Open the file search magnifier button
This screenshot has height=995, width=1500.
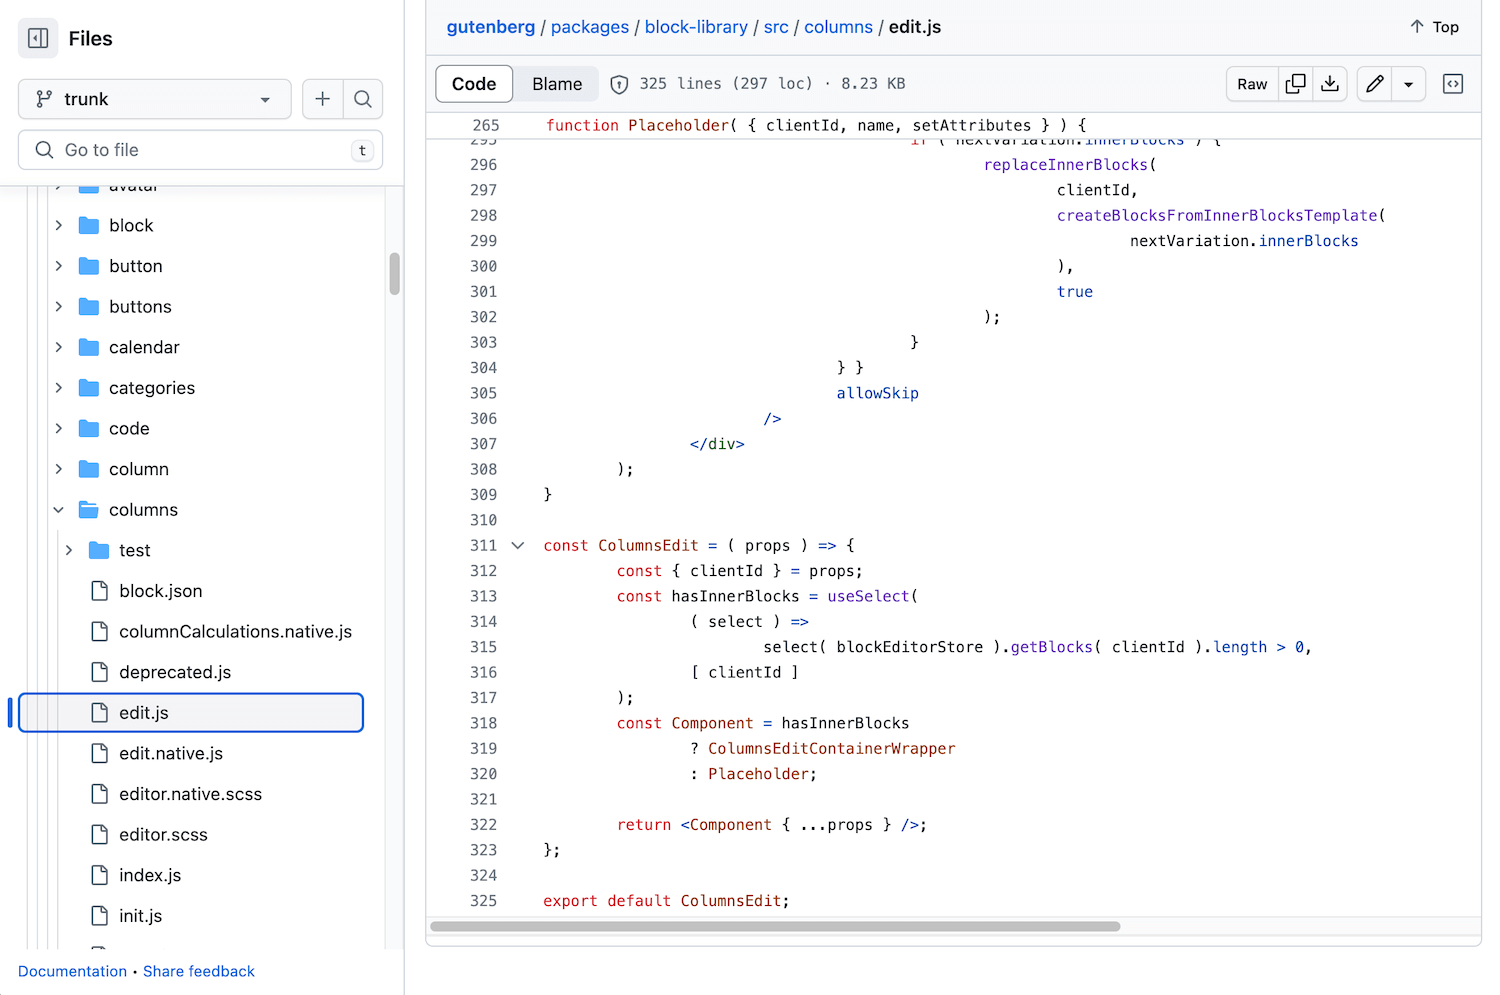pos(363,99)
